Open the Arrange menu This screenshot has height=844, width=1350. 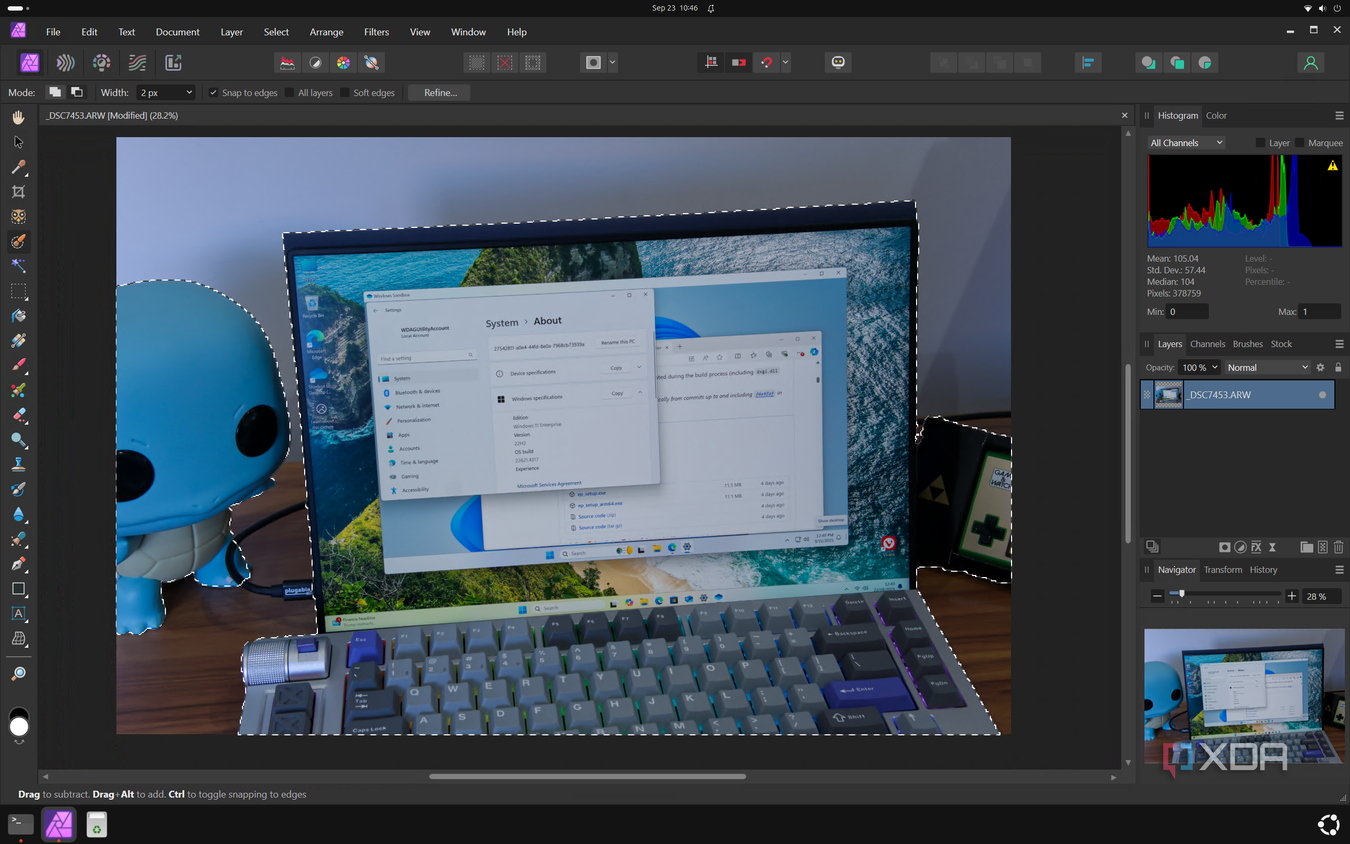coord(326,32)
